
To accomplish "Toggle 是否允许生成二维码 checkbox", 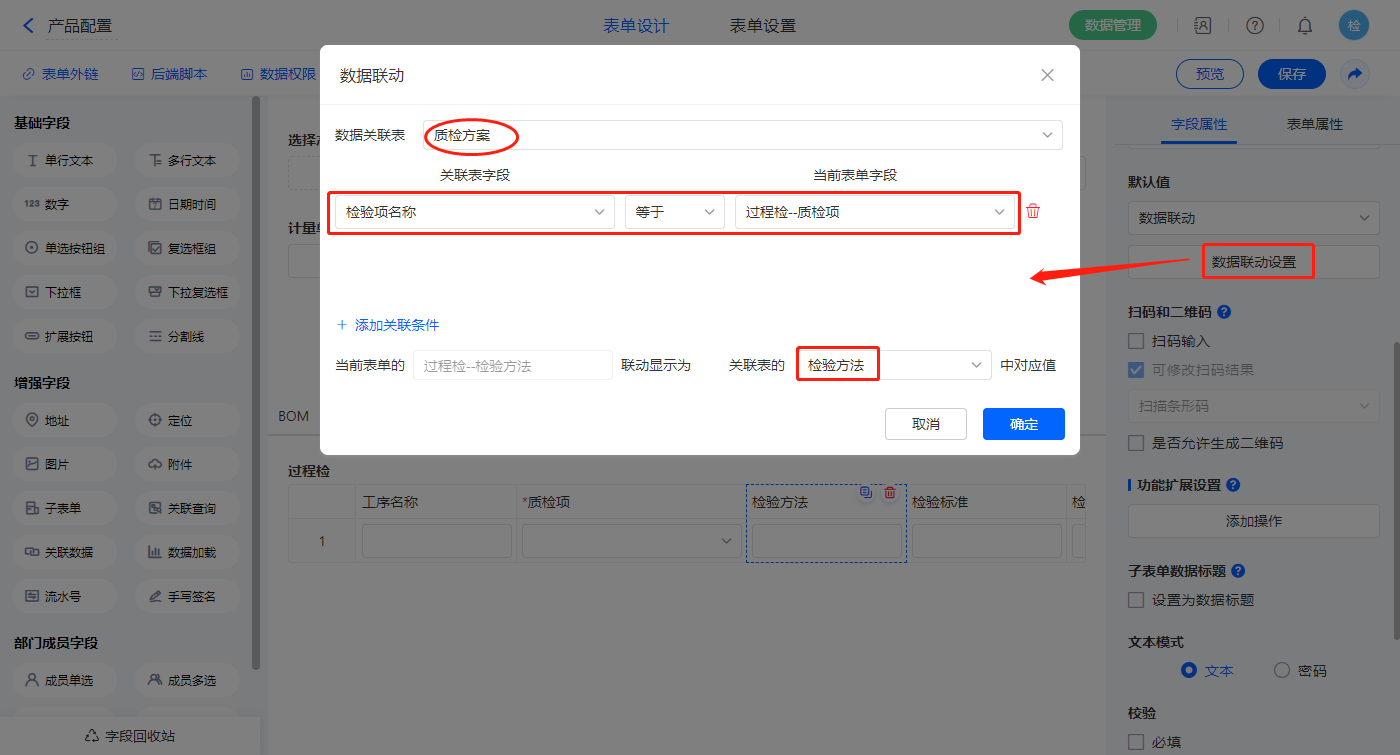I will click(1136, 443).
